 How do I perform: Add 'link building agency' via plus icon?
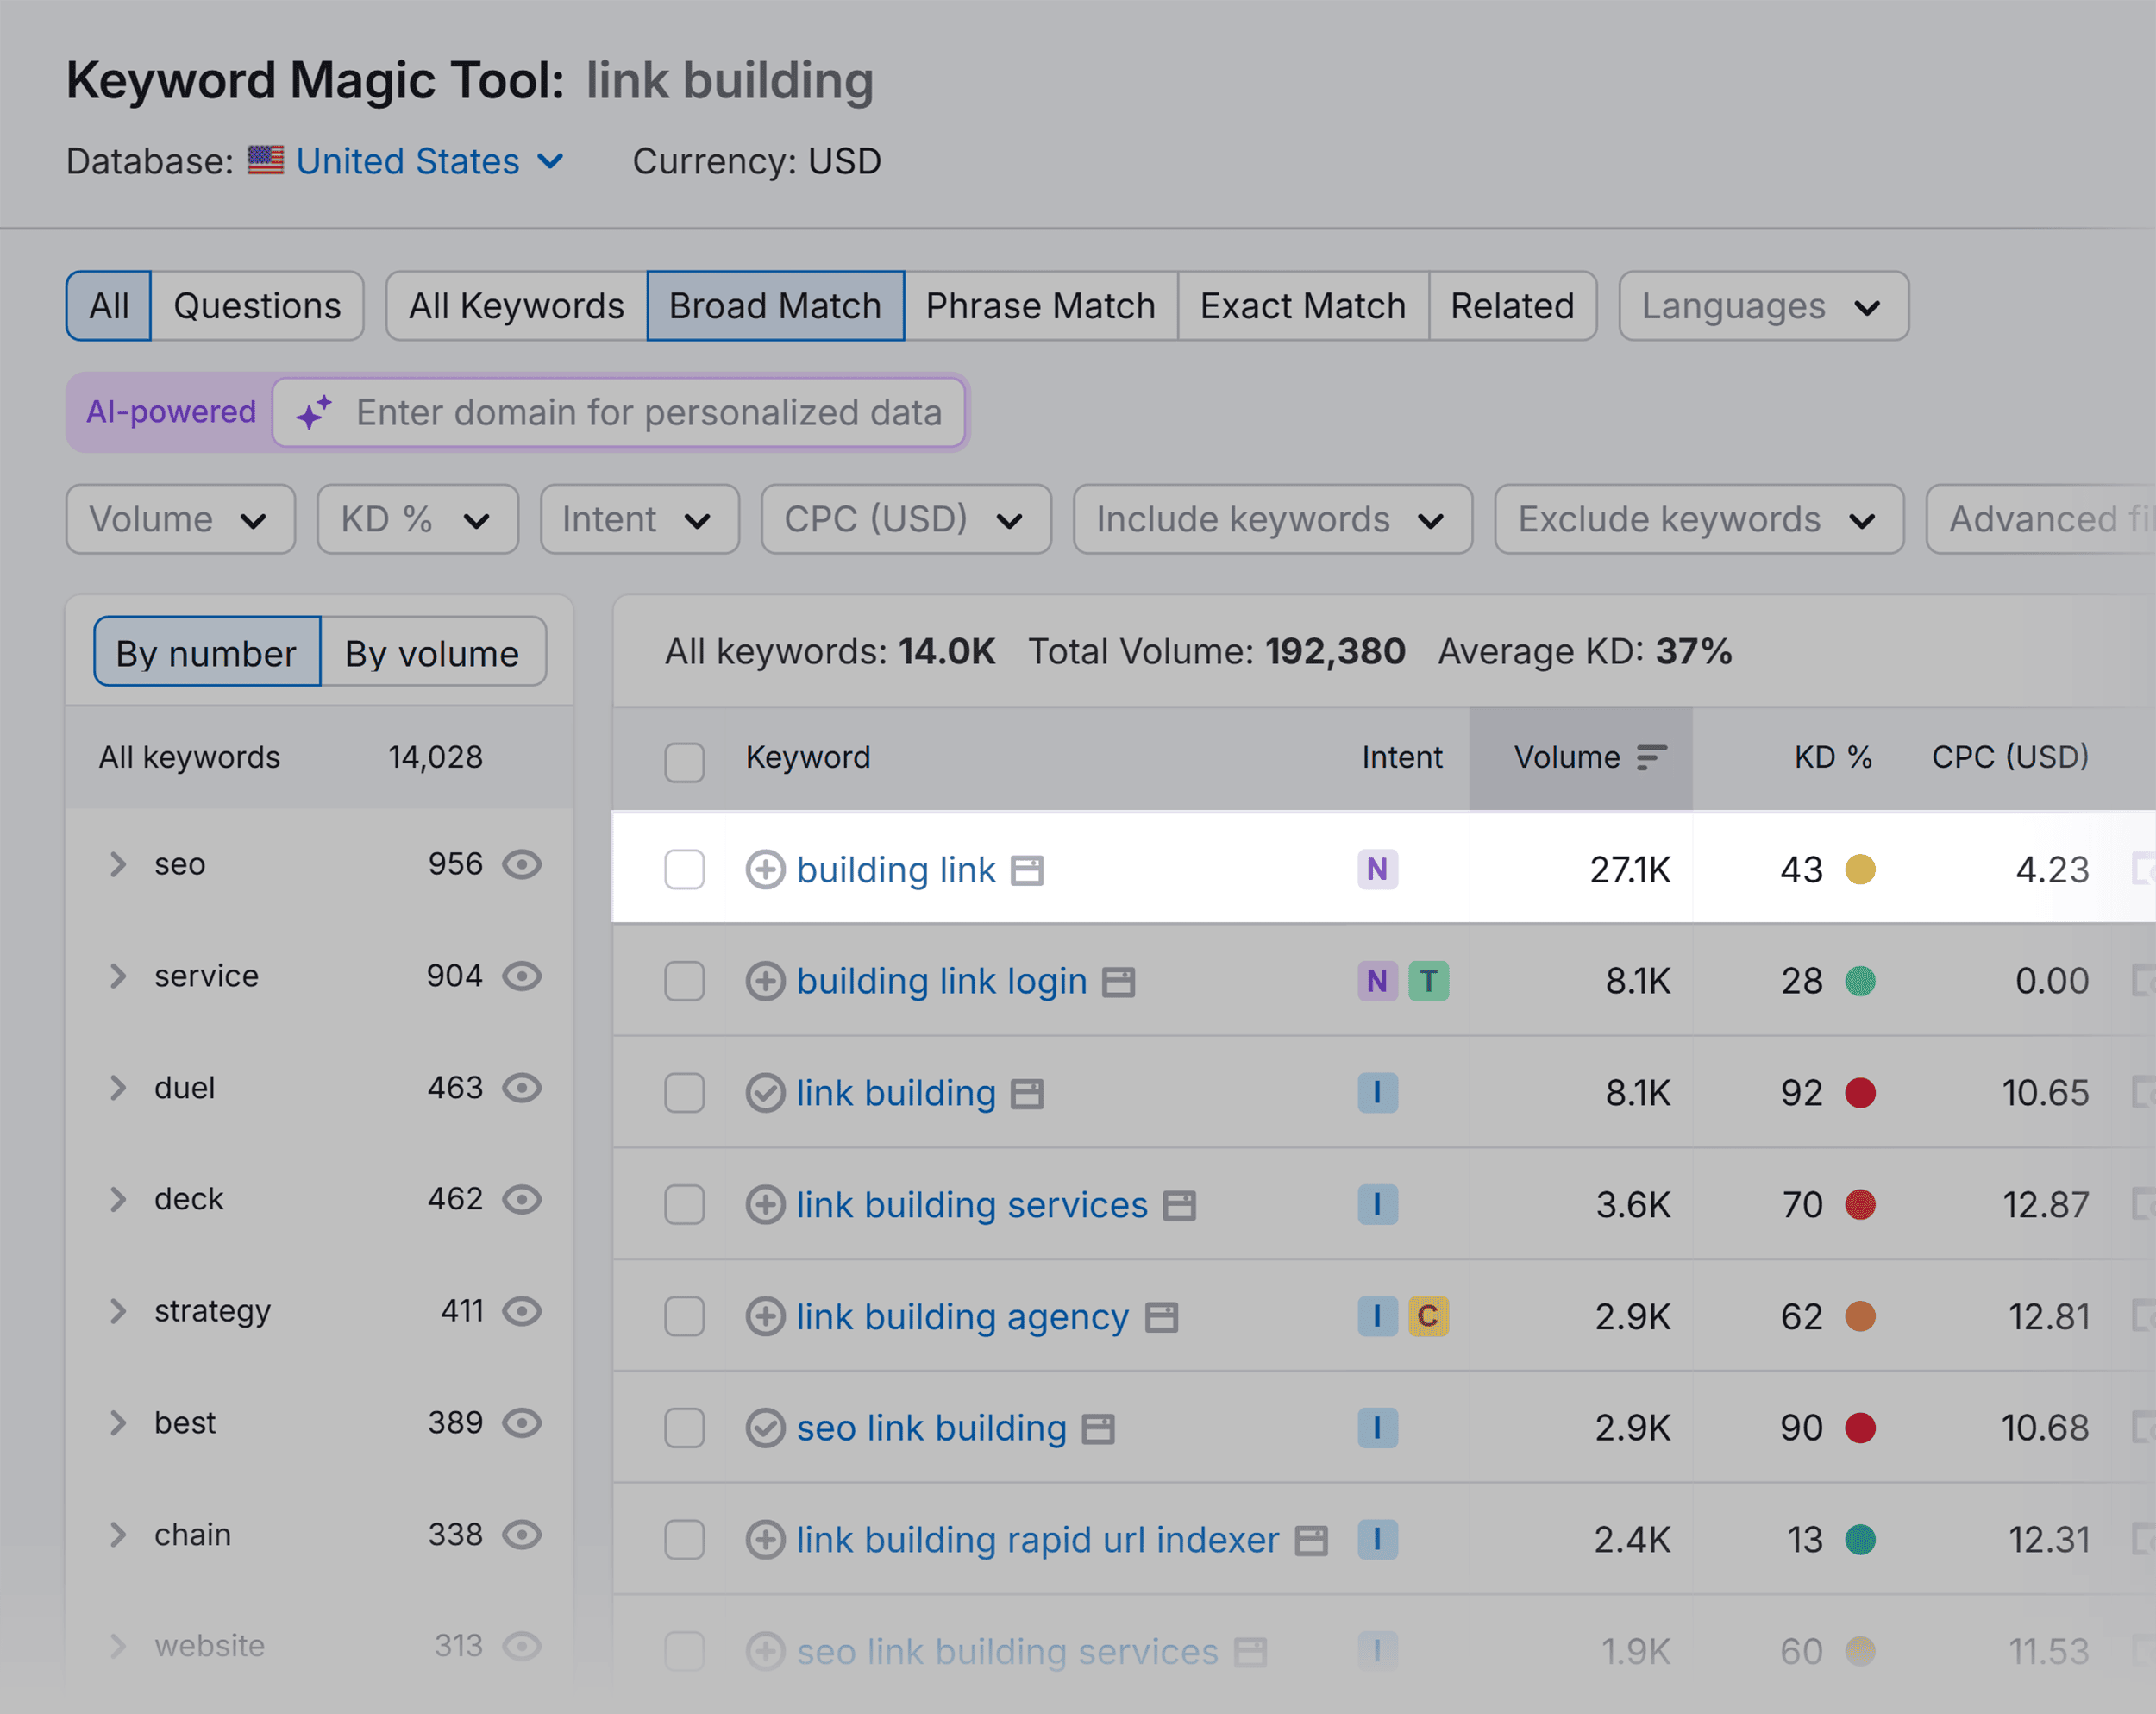765,1317
